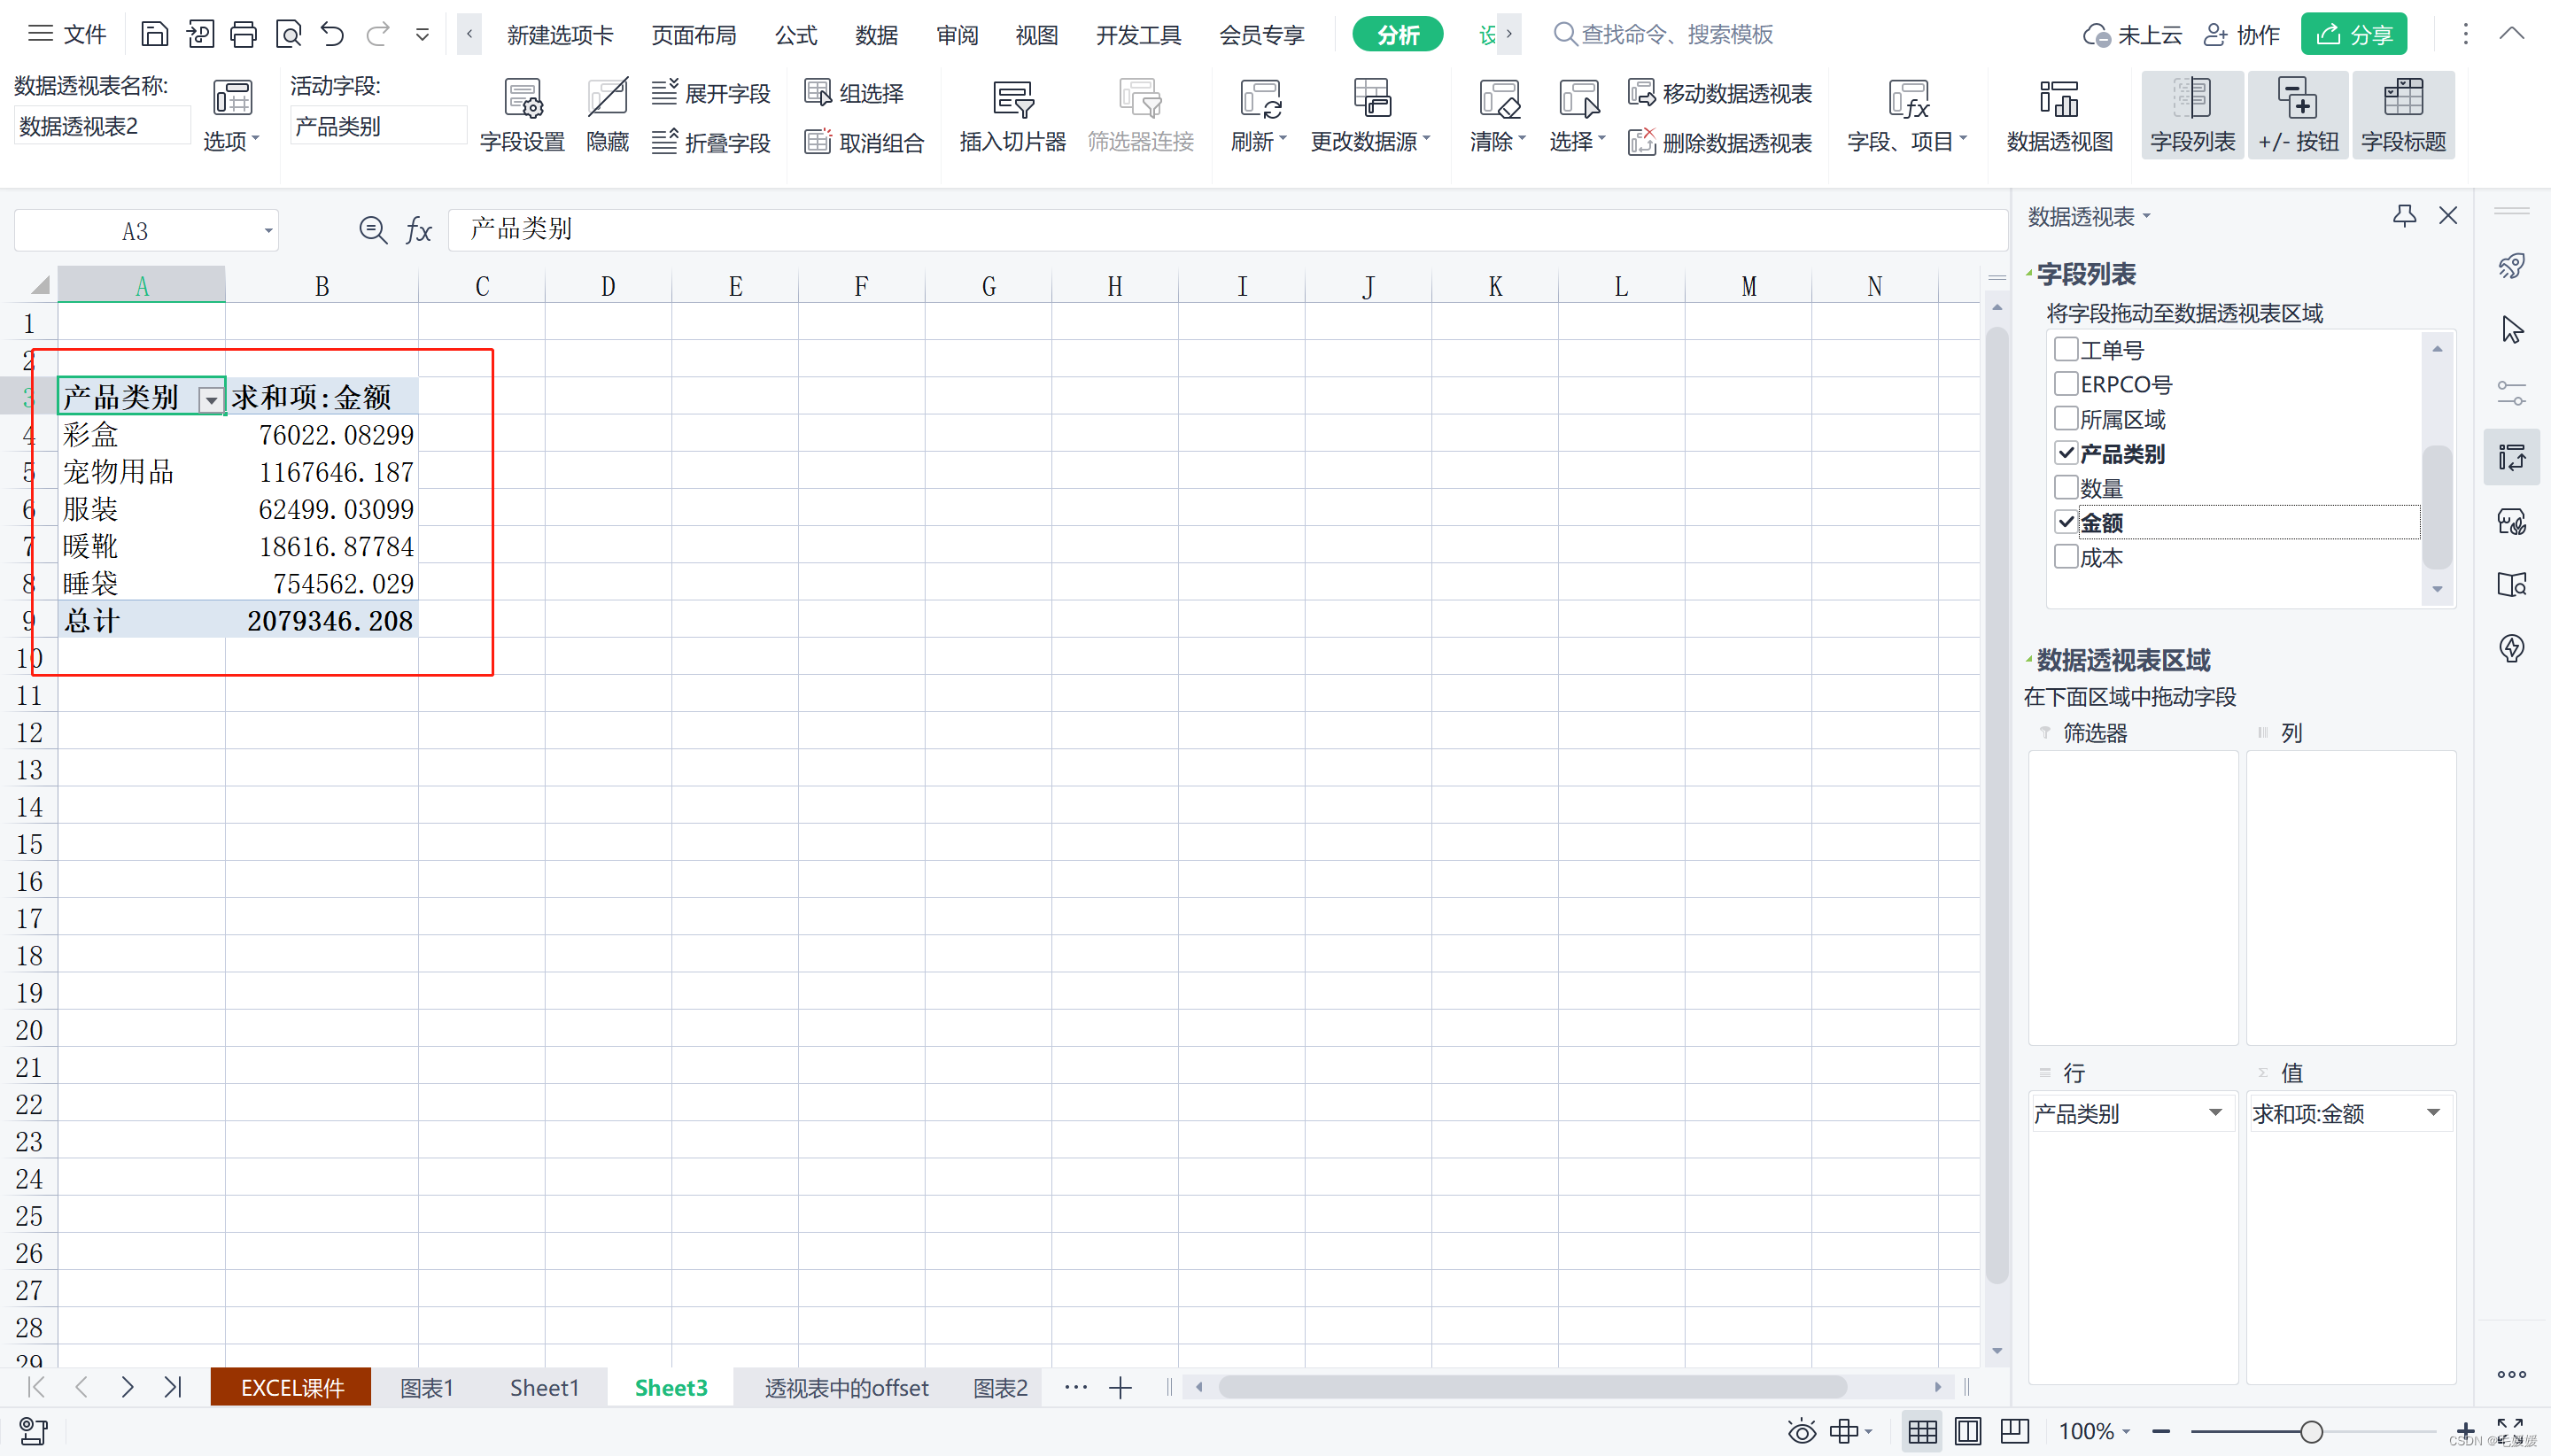Click the Undo arrow icon
The height and width of the screenshot is (1456, 2551).
click(x=332, y=34)
